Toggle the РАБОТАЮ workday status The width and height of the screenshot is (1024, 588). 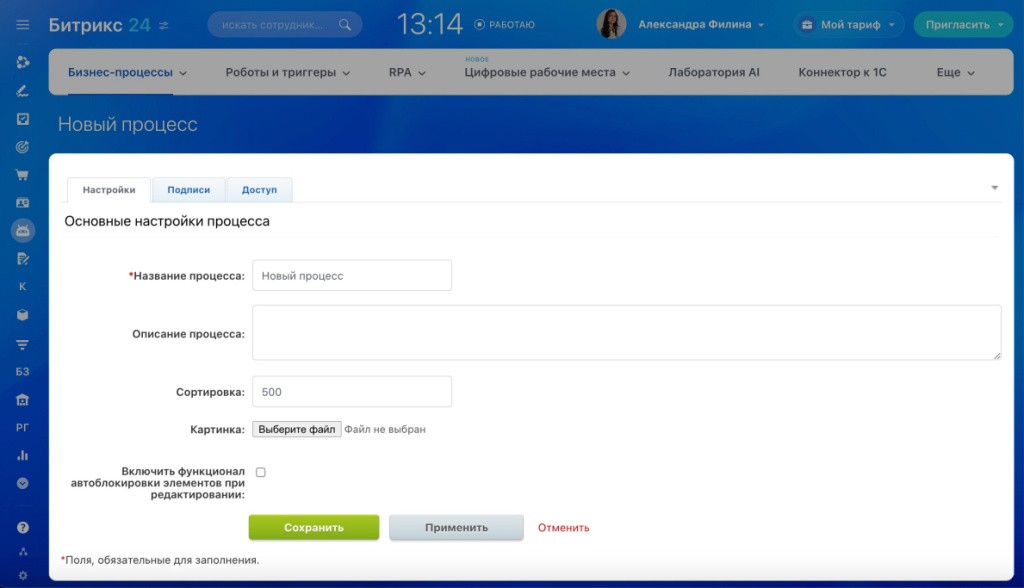pyautogui.click(x=504, y=25)
